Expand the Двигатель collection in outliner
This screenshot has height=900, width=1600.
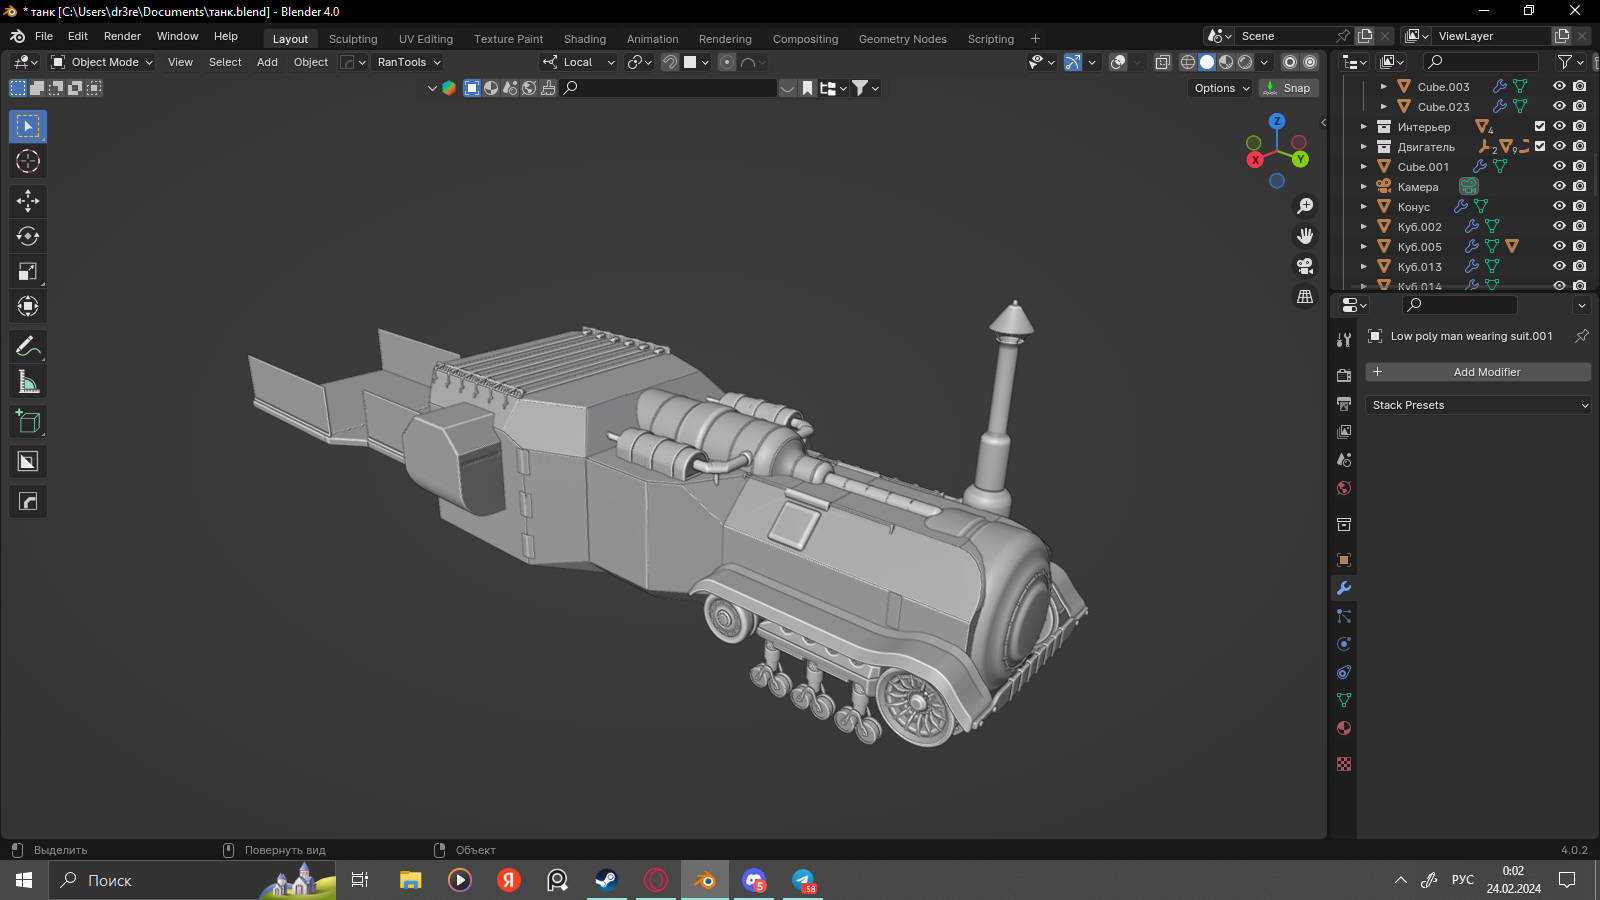1363,147
